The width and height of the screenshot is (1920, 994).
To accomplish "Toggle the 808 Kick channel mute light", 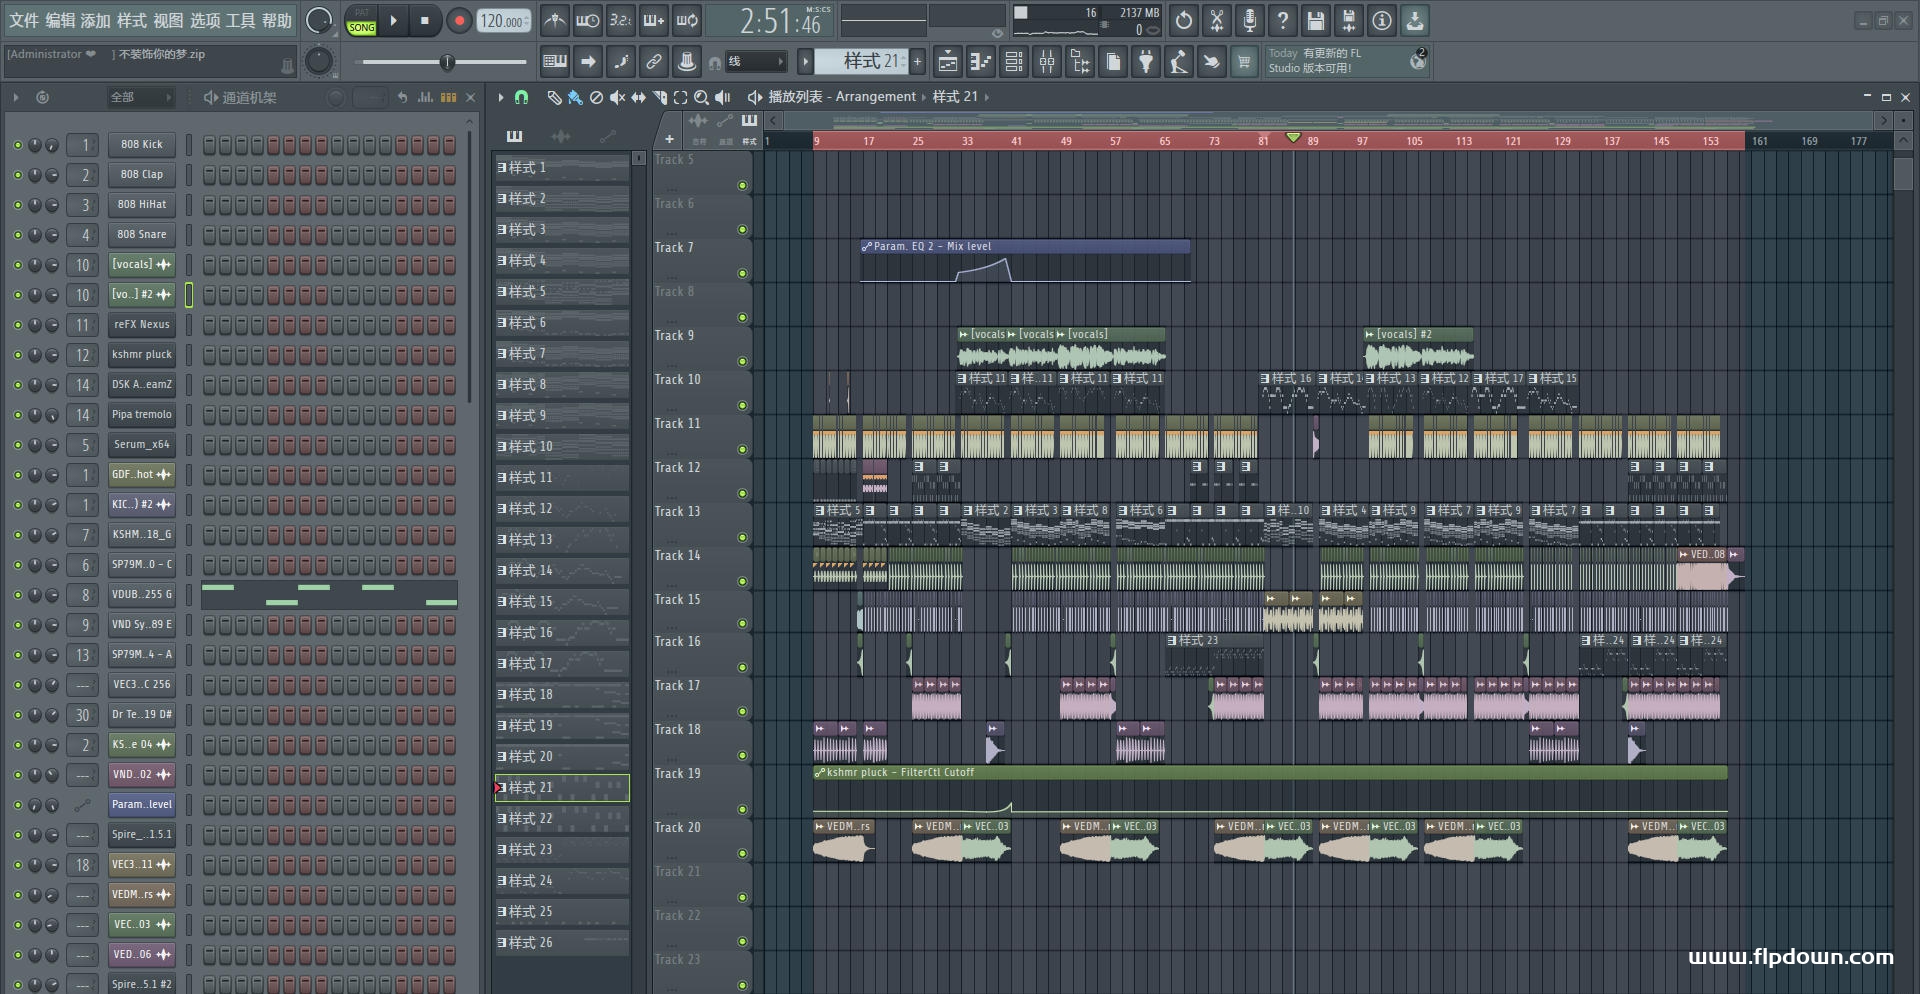I will [x=17, y=145].
